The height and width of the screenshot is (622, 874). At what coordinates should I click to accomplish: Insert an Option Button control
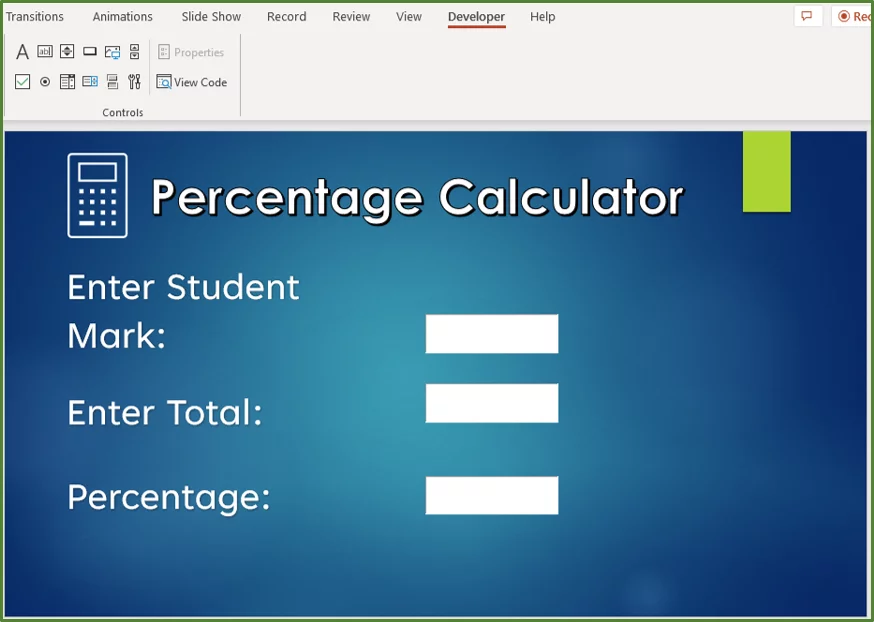[x=44, y=82]
